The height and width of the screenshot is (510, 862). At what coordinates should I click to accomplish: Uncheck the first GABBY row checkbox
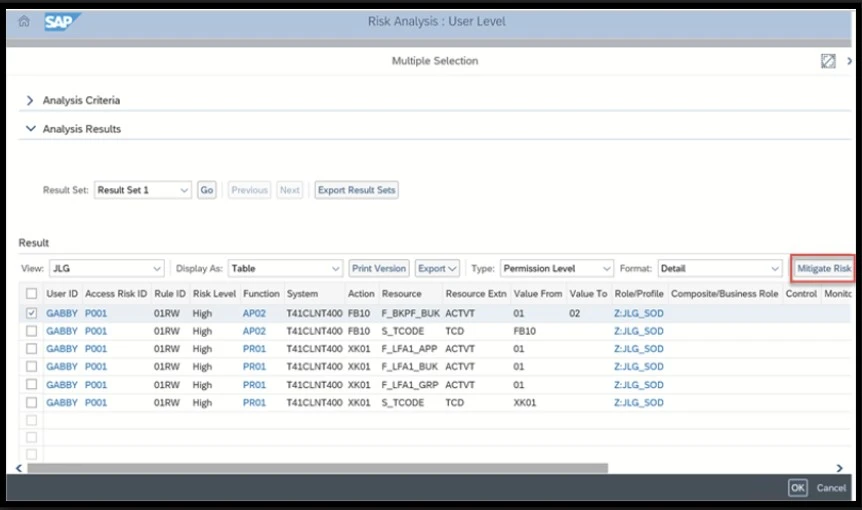tap(32, 313)
